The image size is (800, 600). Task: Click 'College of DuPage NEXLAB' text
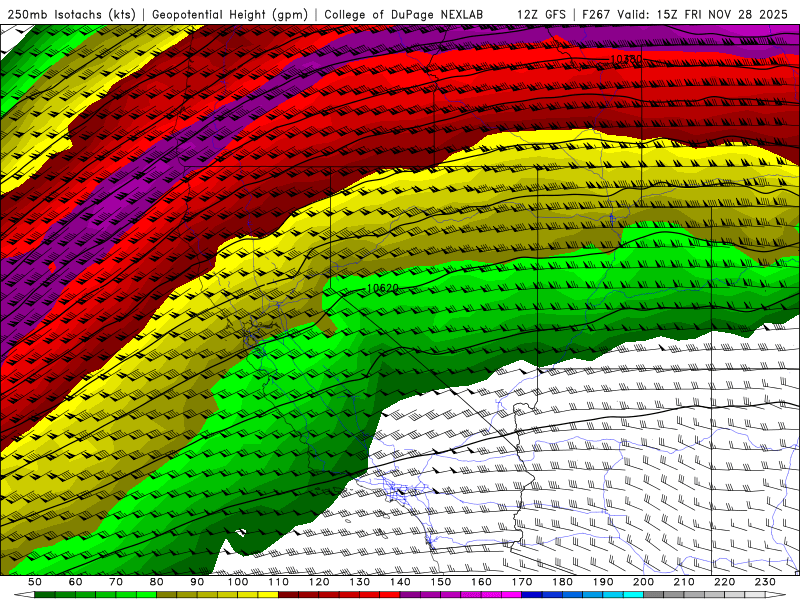click(x=403, y=15)
